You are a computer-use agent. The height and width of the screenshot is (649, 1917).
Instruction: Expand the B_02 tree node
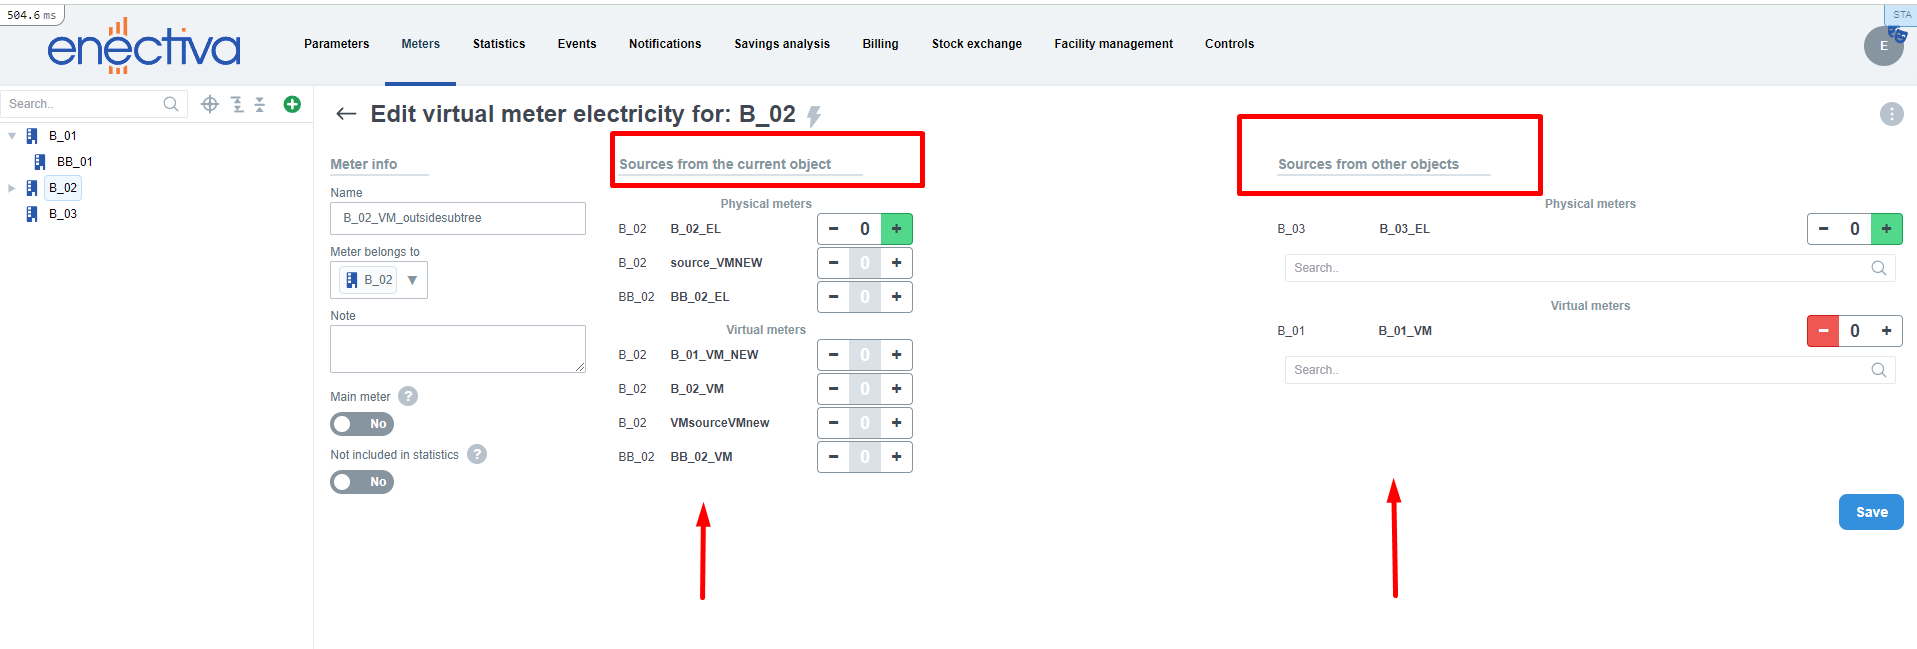[12, 188]
